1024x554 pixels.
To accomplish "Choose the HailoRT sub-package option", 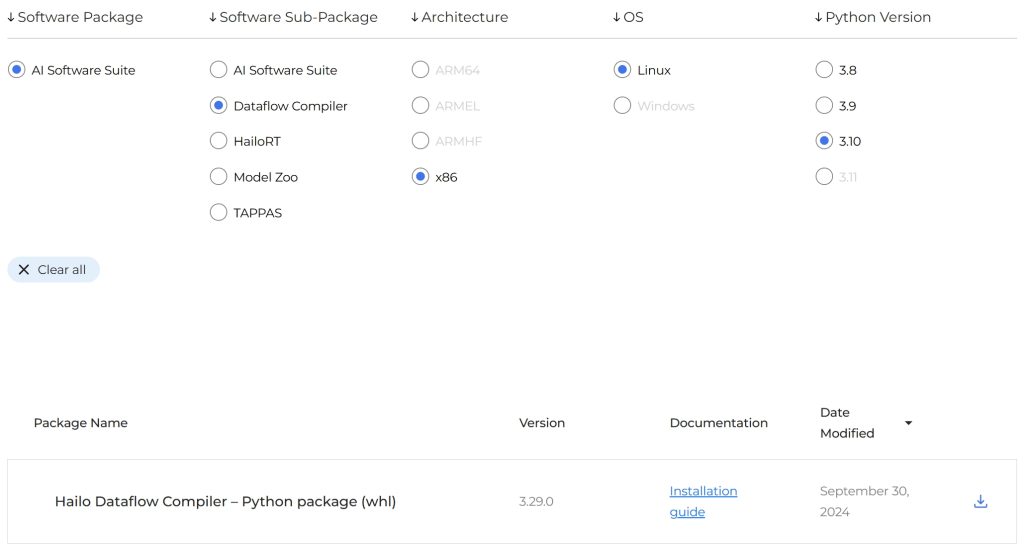I will pos(218,141).
